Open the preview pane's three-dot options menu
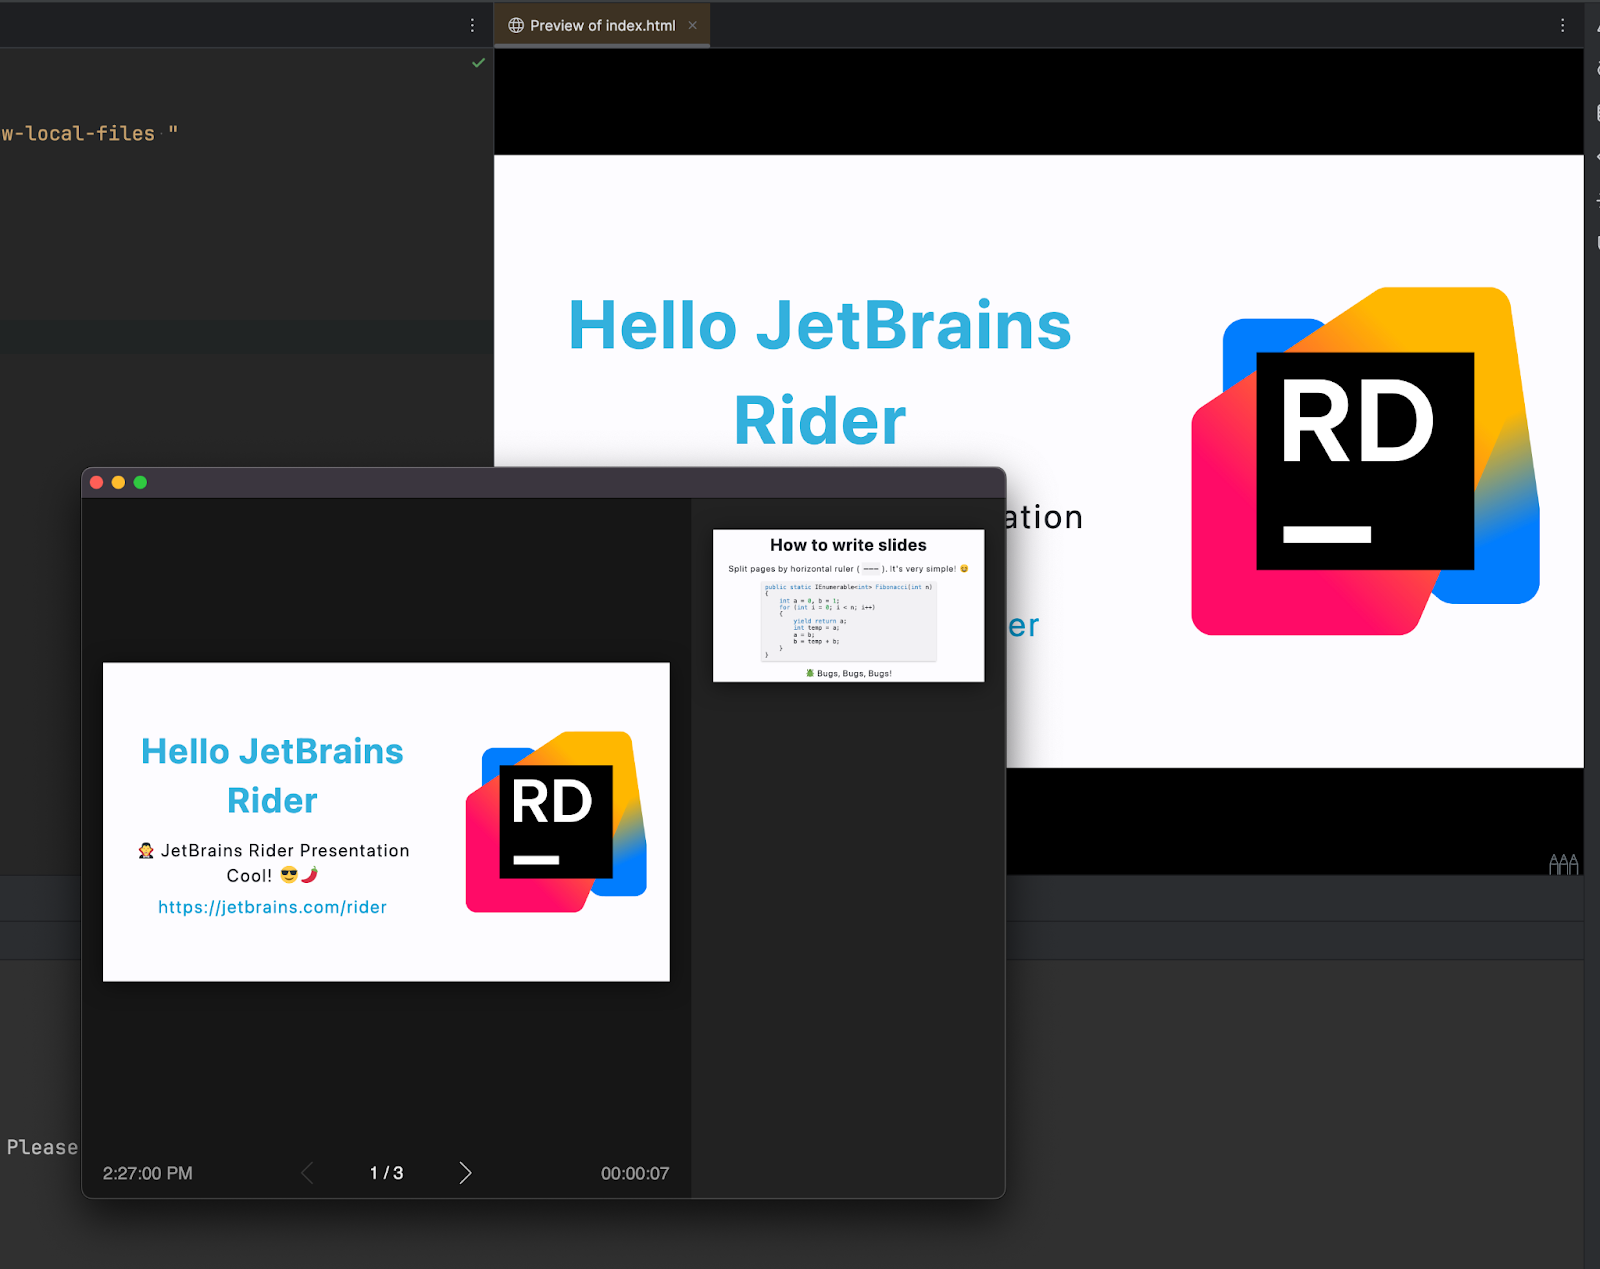 pos(1562,25)
